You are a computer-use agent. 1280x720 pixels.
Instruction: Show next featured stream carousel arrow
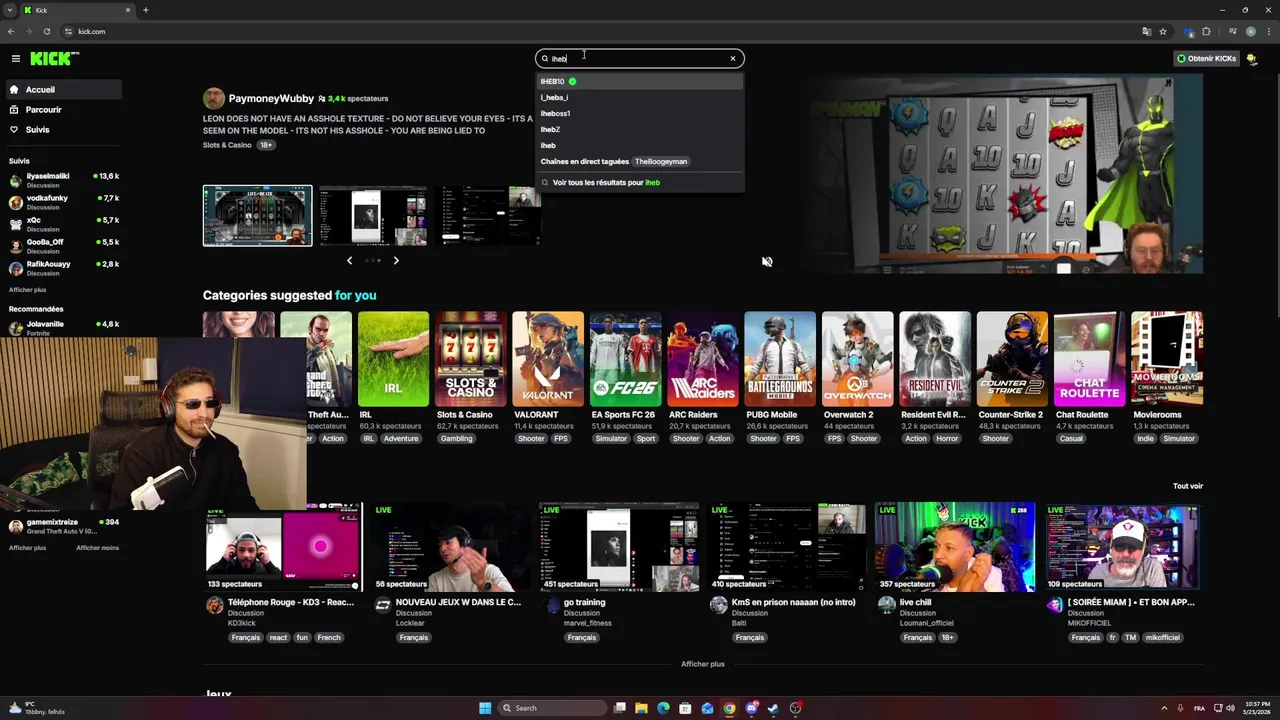396,261
